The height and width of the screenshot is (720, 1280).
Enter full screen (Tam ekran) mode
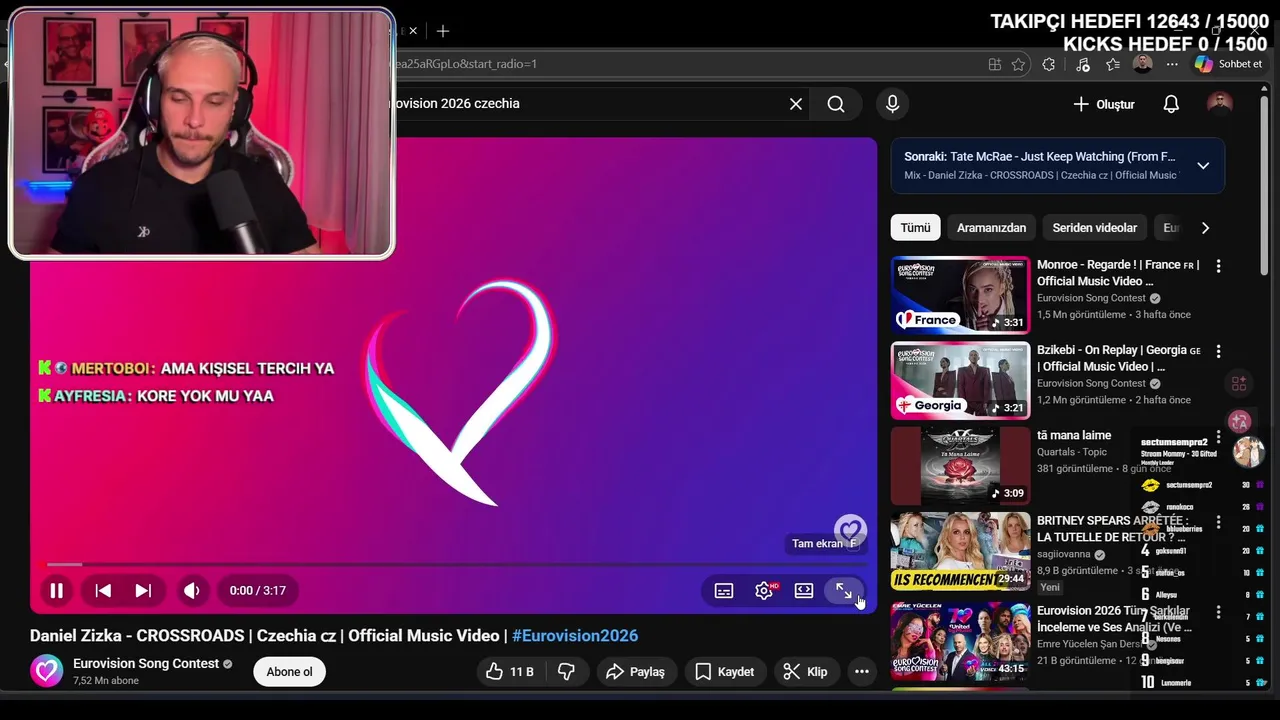[x=844, y=590]
